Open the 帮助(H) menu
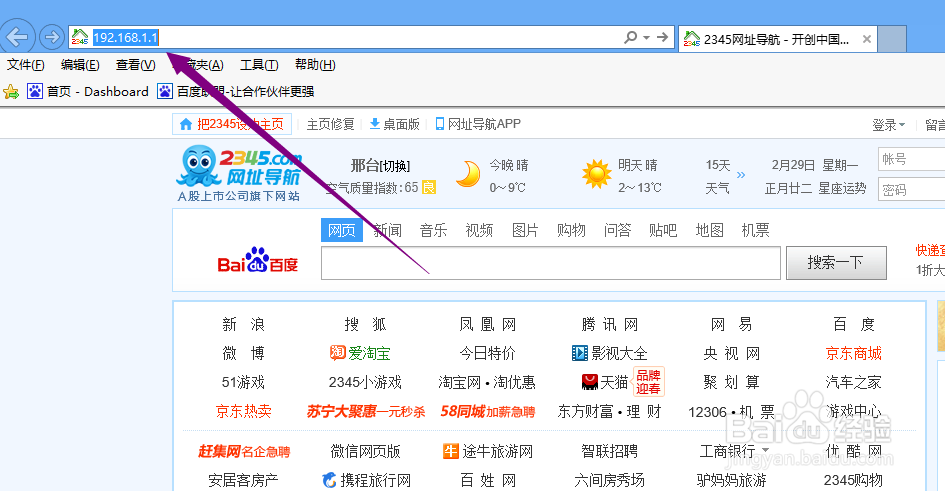Viewport: 945px width, 491px height. click(315, 64)
